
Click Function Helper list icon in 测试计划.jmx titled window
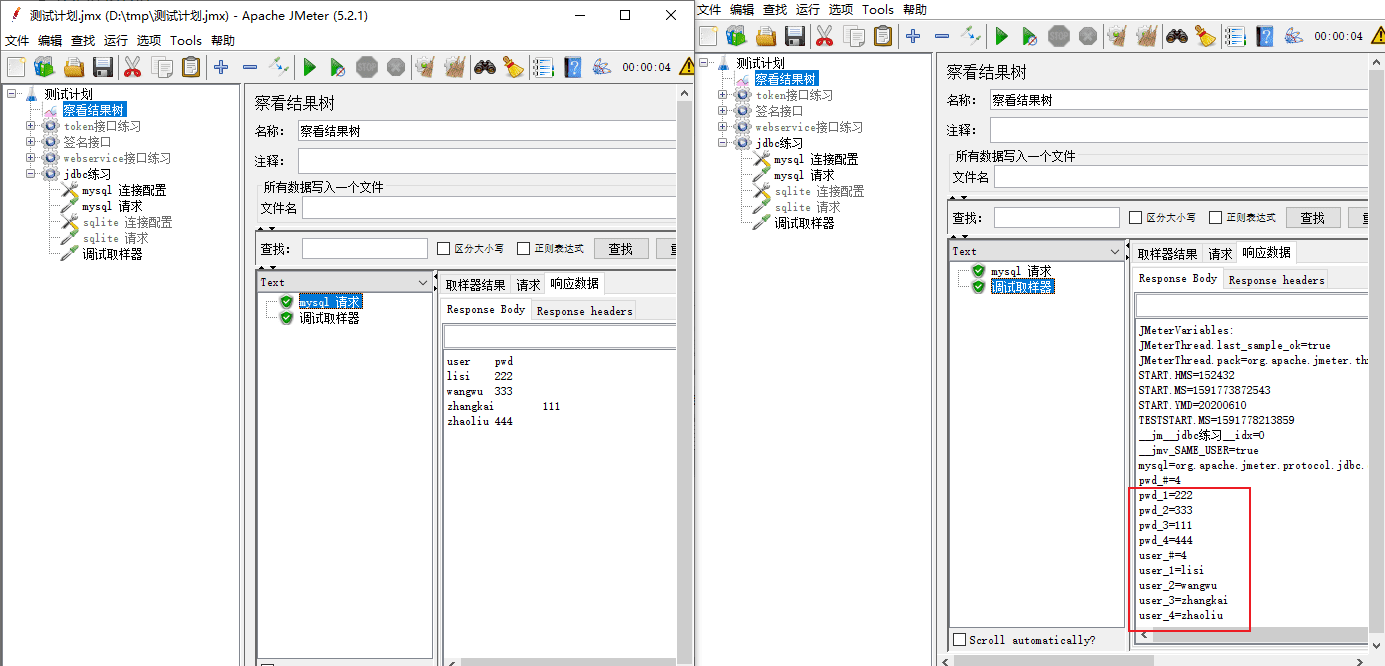(543, 67)
